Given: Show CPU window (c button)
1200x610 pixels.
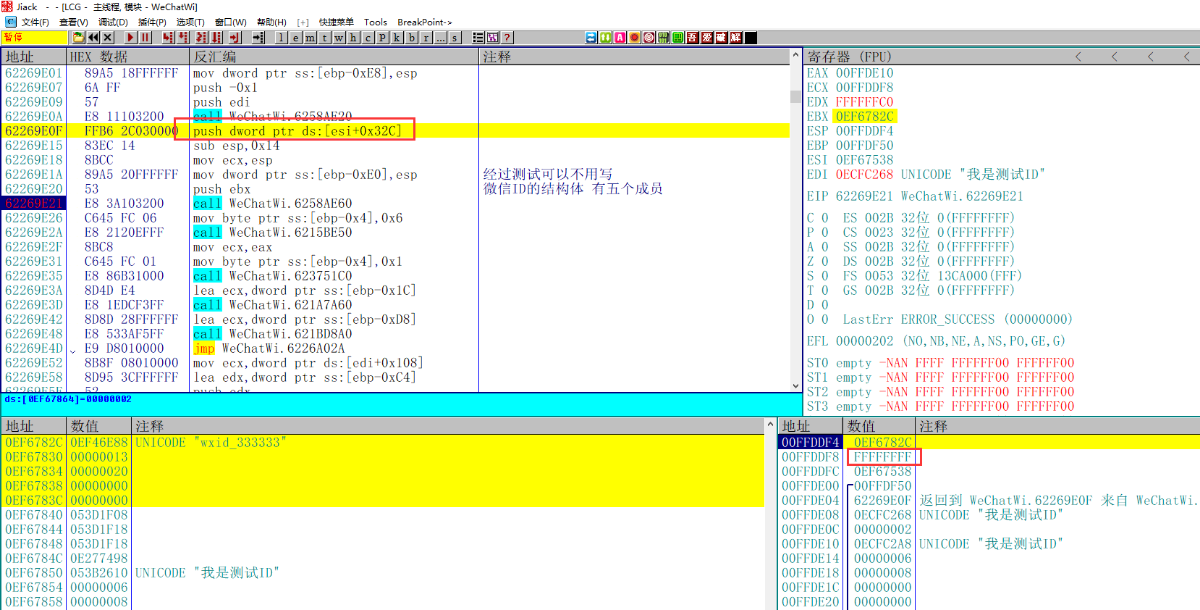Looking at the screenshot, I should pos(368,38).
